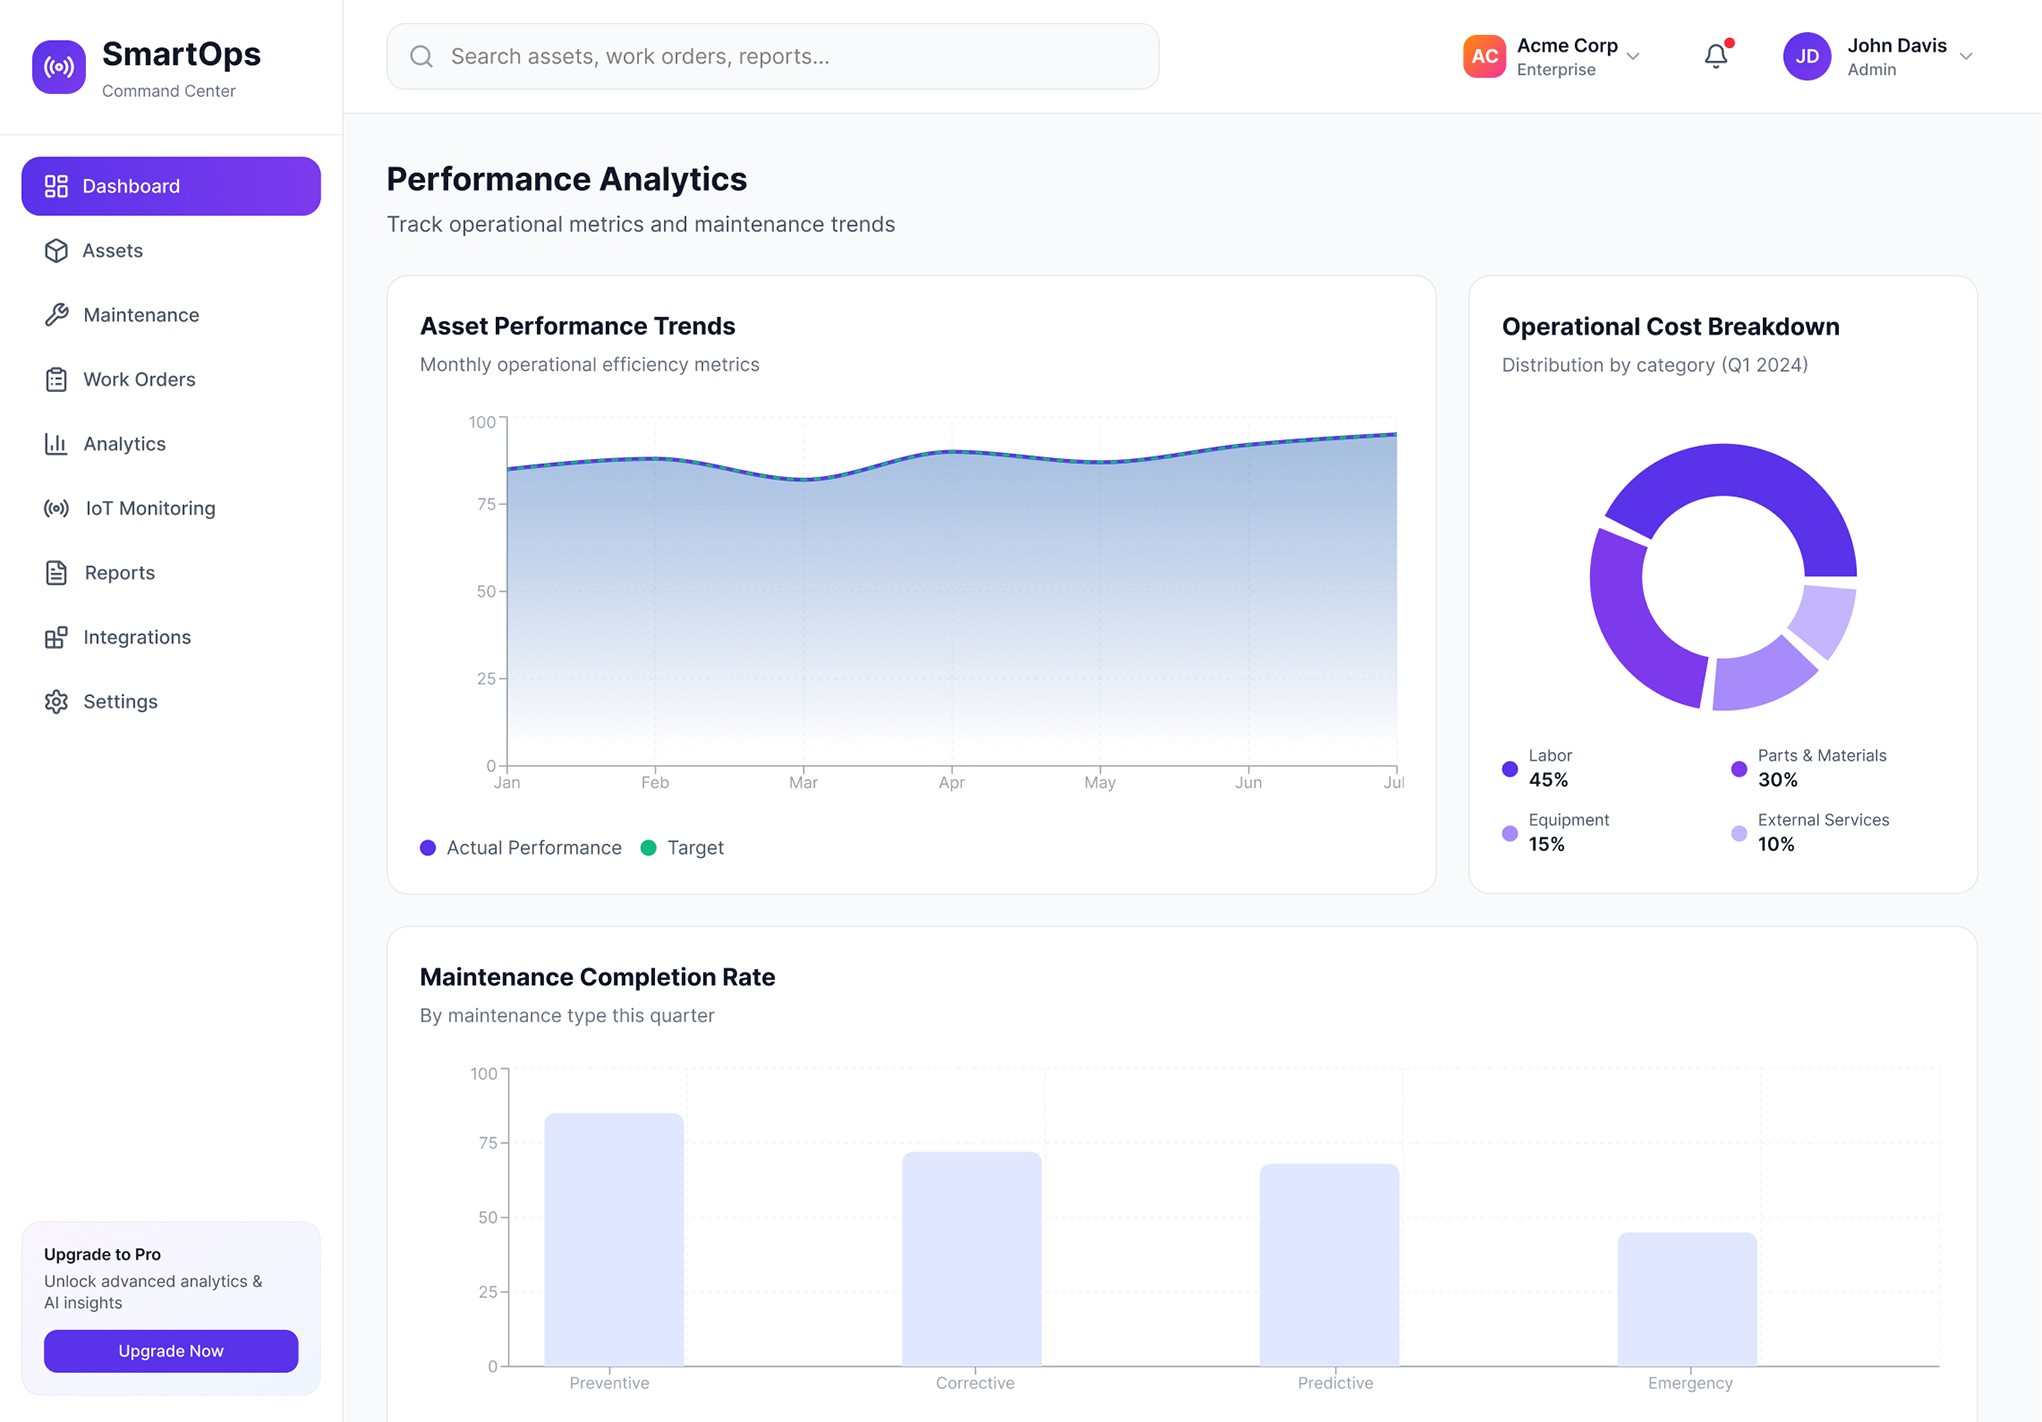Click the search magnifier icon
The width and height of the screenshot is (2042, 1422).
tap(421, 57)
